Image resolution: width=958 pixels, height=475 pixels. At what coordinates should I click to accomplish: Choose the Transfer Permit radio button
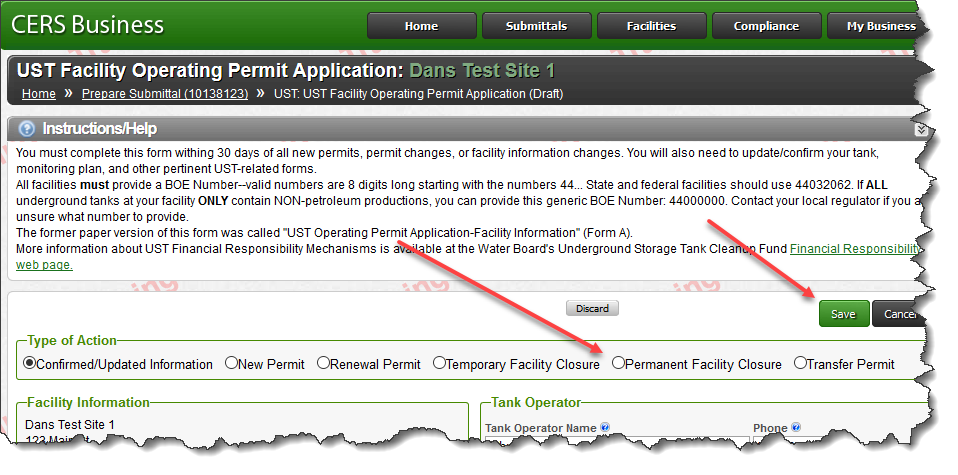point(800,364)
